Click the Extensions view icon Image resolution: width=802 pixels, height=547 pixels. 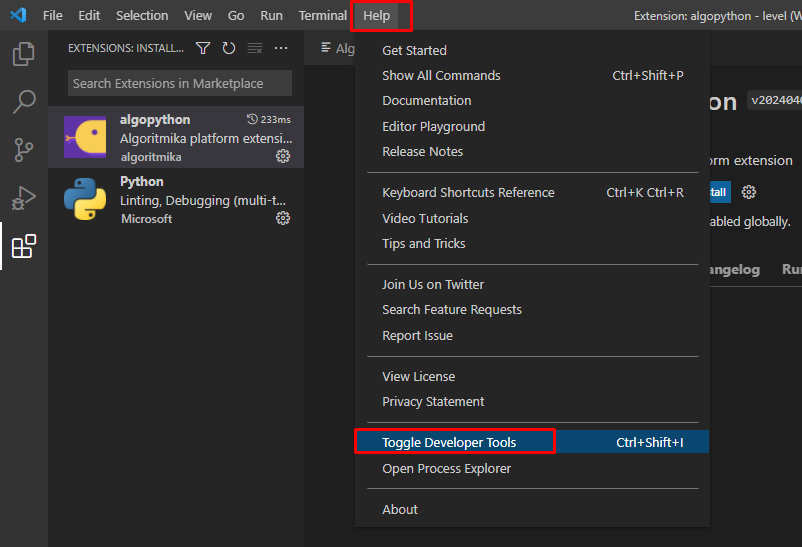(x=24, y=246)
